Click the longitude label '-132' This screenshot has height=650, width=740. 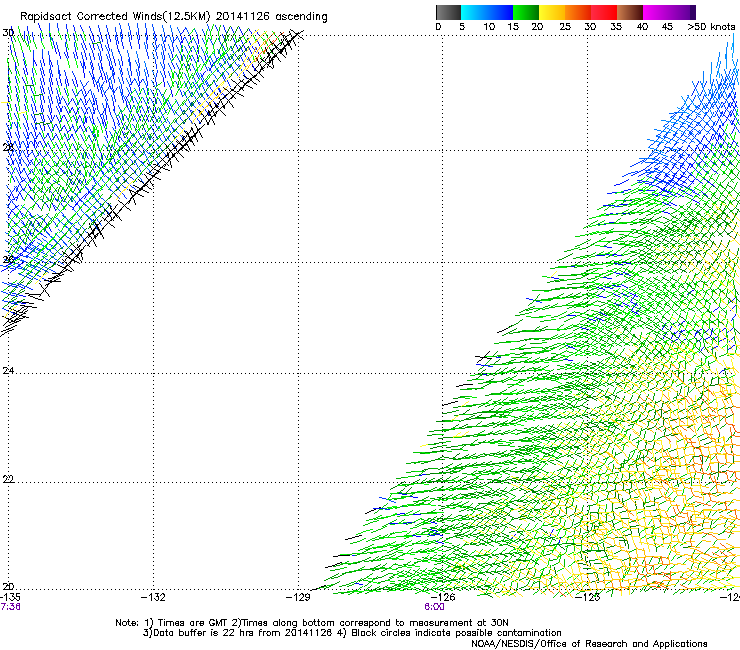[153, 597]
